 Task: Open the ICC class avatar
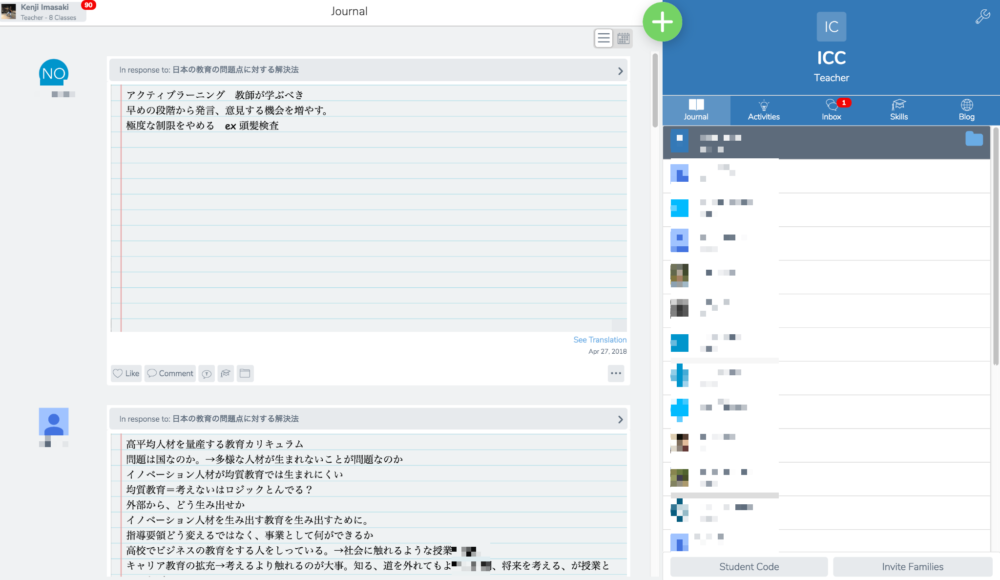tap(831, 27)
